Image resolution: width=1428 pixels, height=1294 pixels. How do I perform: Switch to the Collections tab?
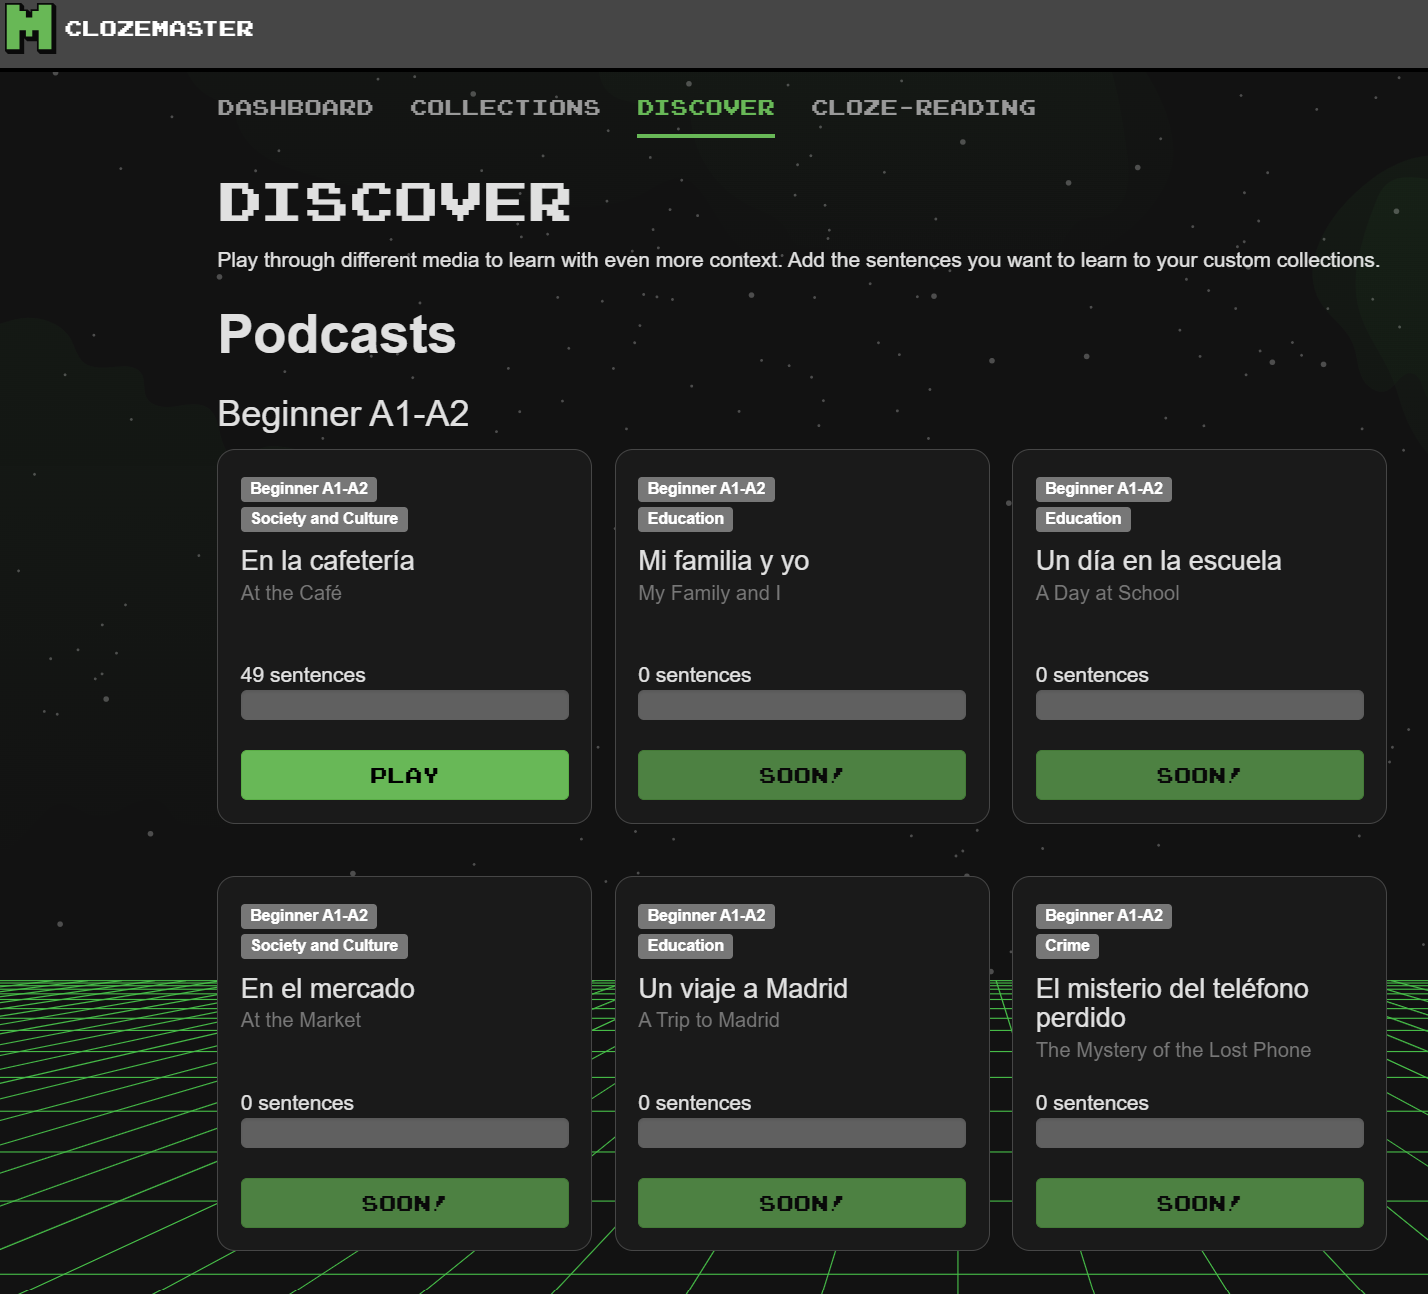tap(505, 108)
